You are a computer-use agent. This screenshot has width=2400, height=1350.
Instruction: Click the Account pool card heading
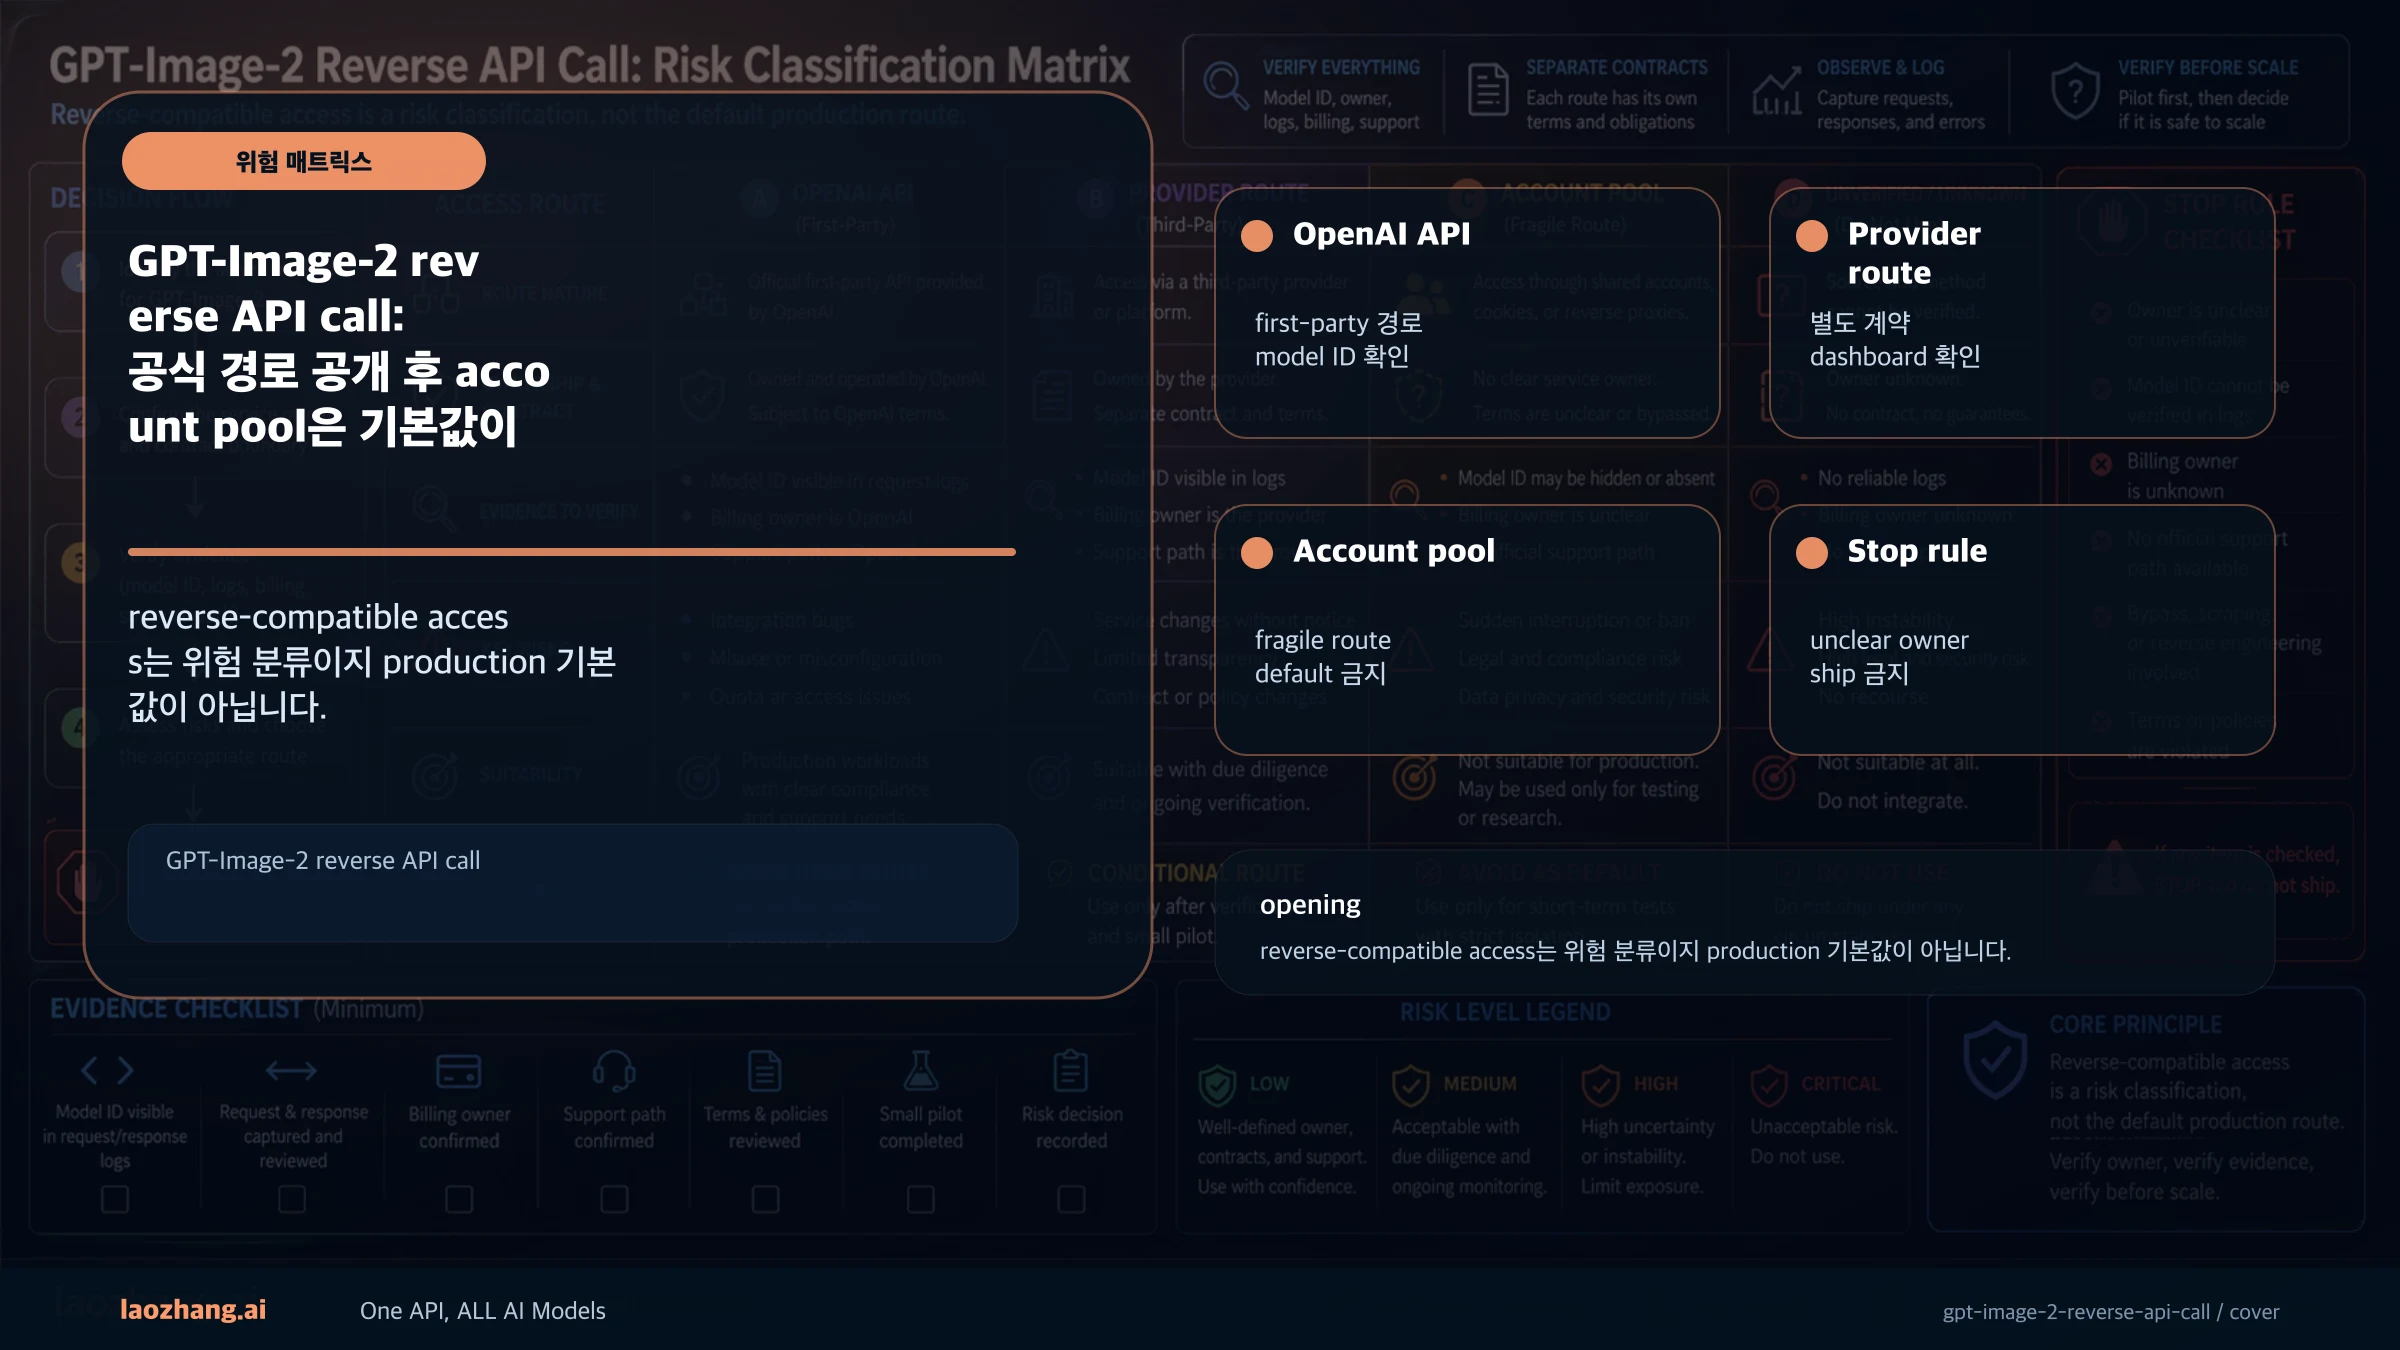pos(1394,551)
